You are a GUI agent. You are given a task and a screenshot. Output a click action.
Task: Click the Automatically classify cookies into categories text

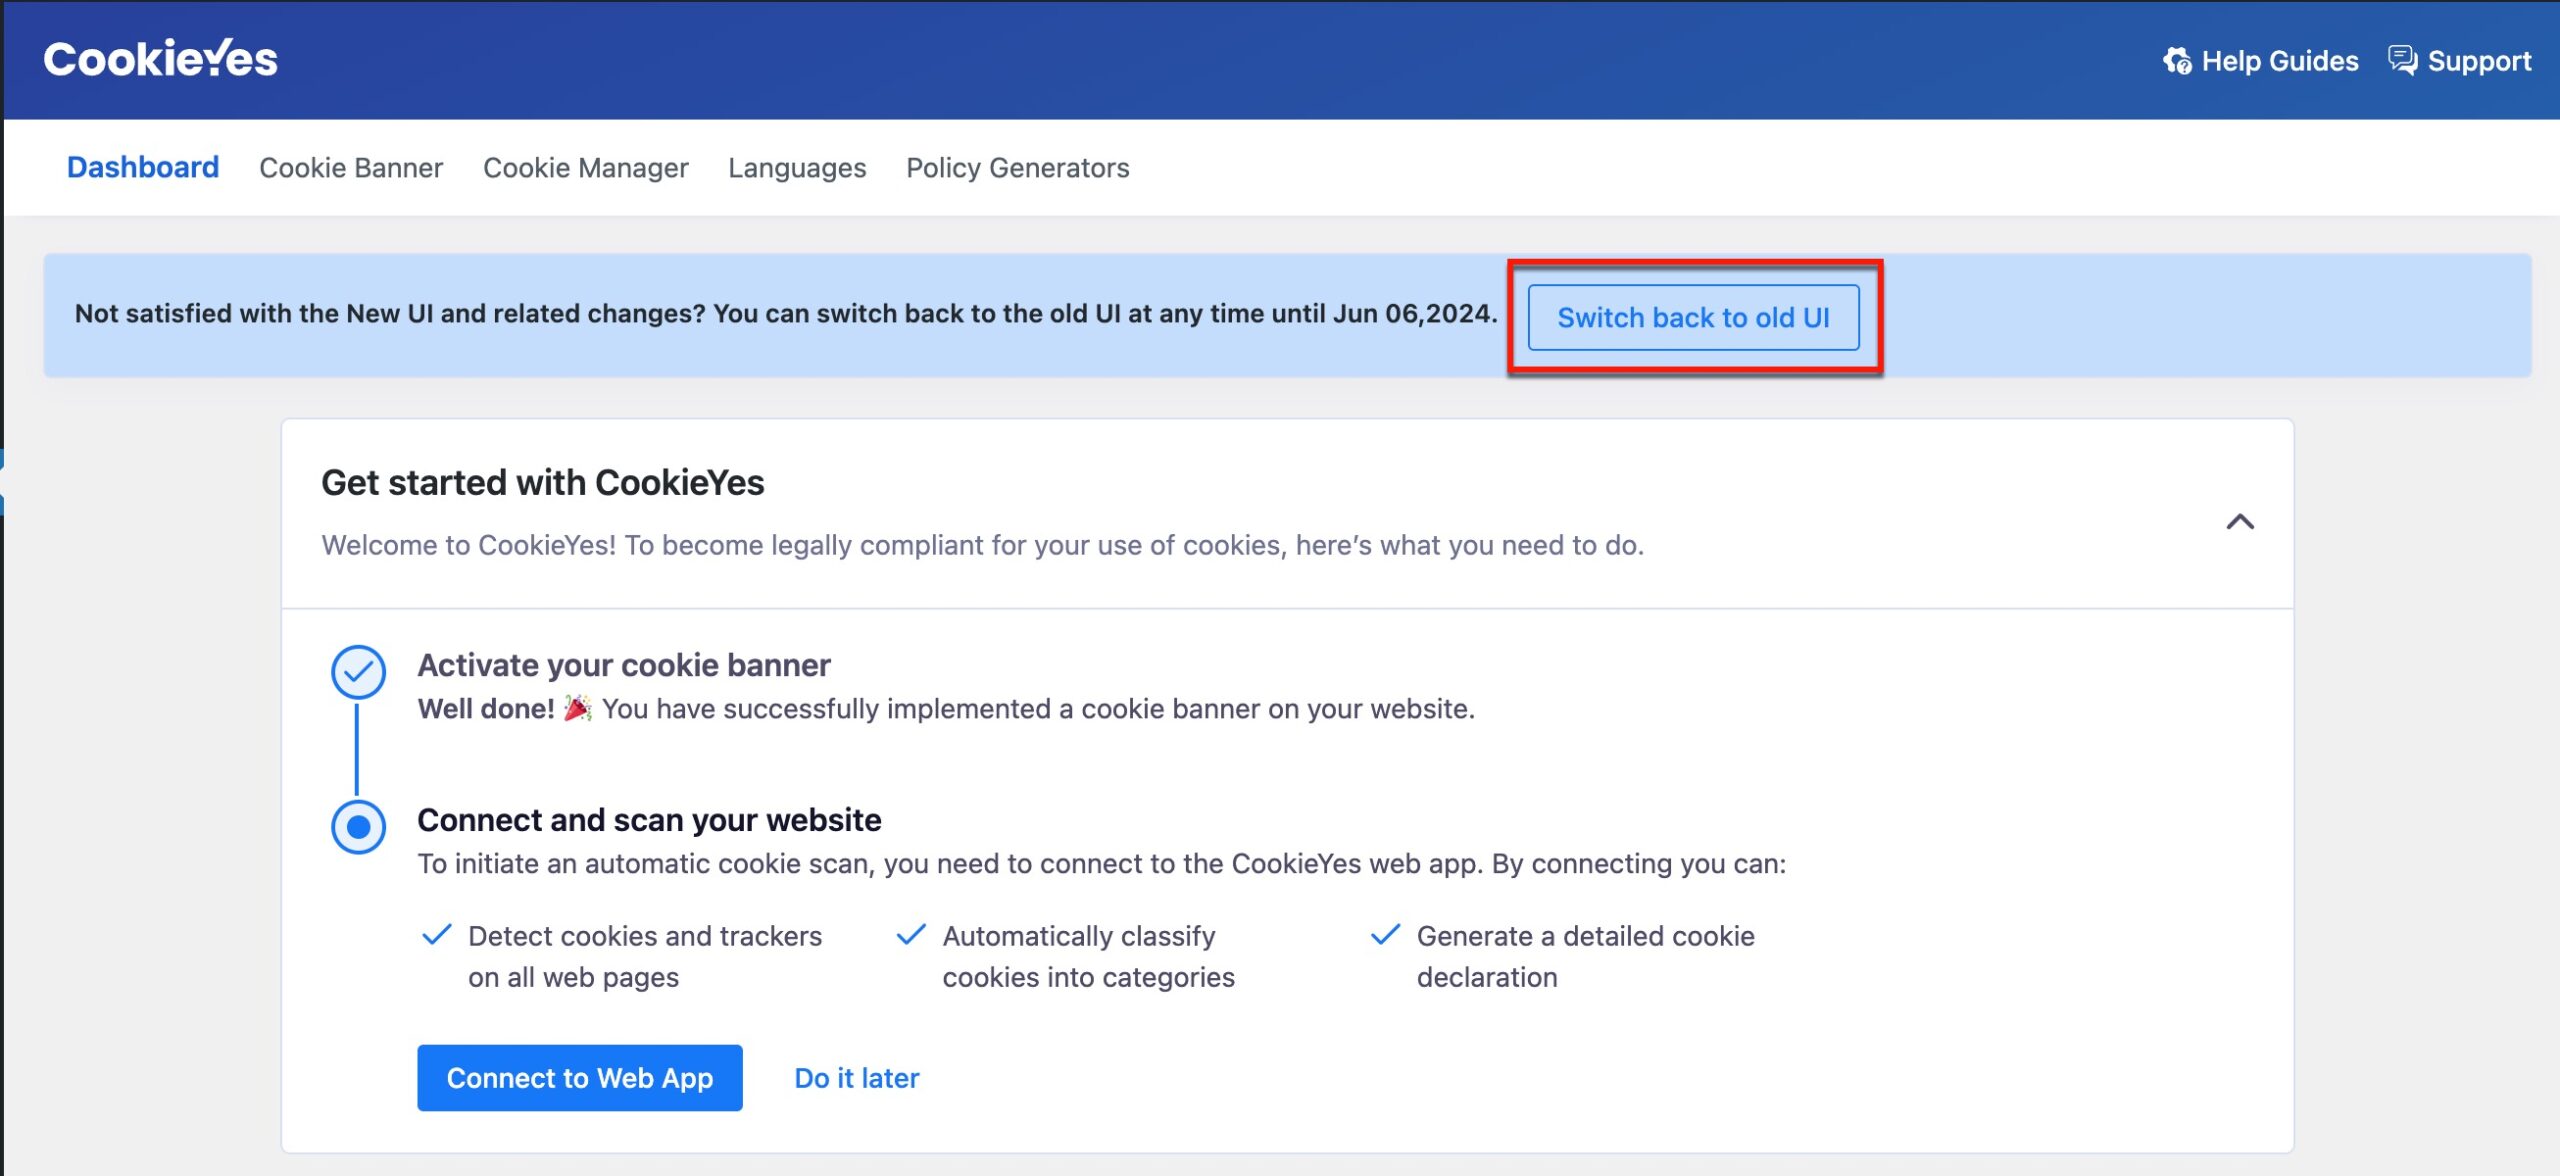[1089, 956]
